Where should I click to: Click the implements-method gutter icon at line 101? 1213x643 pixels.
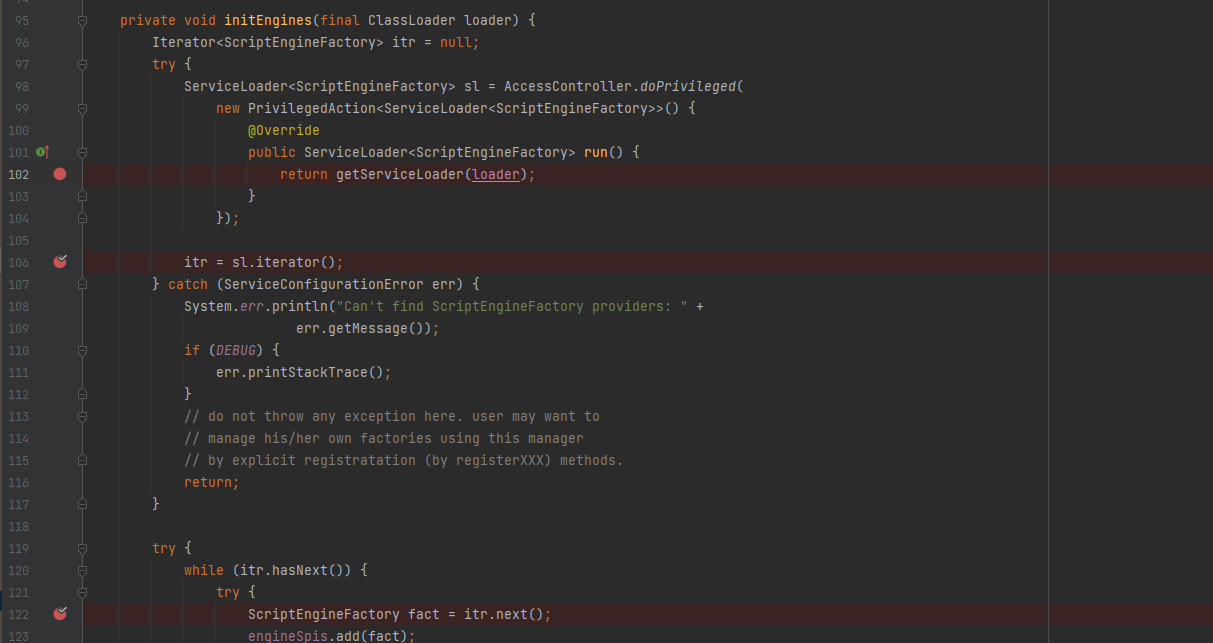pos(42,152)
